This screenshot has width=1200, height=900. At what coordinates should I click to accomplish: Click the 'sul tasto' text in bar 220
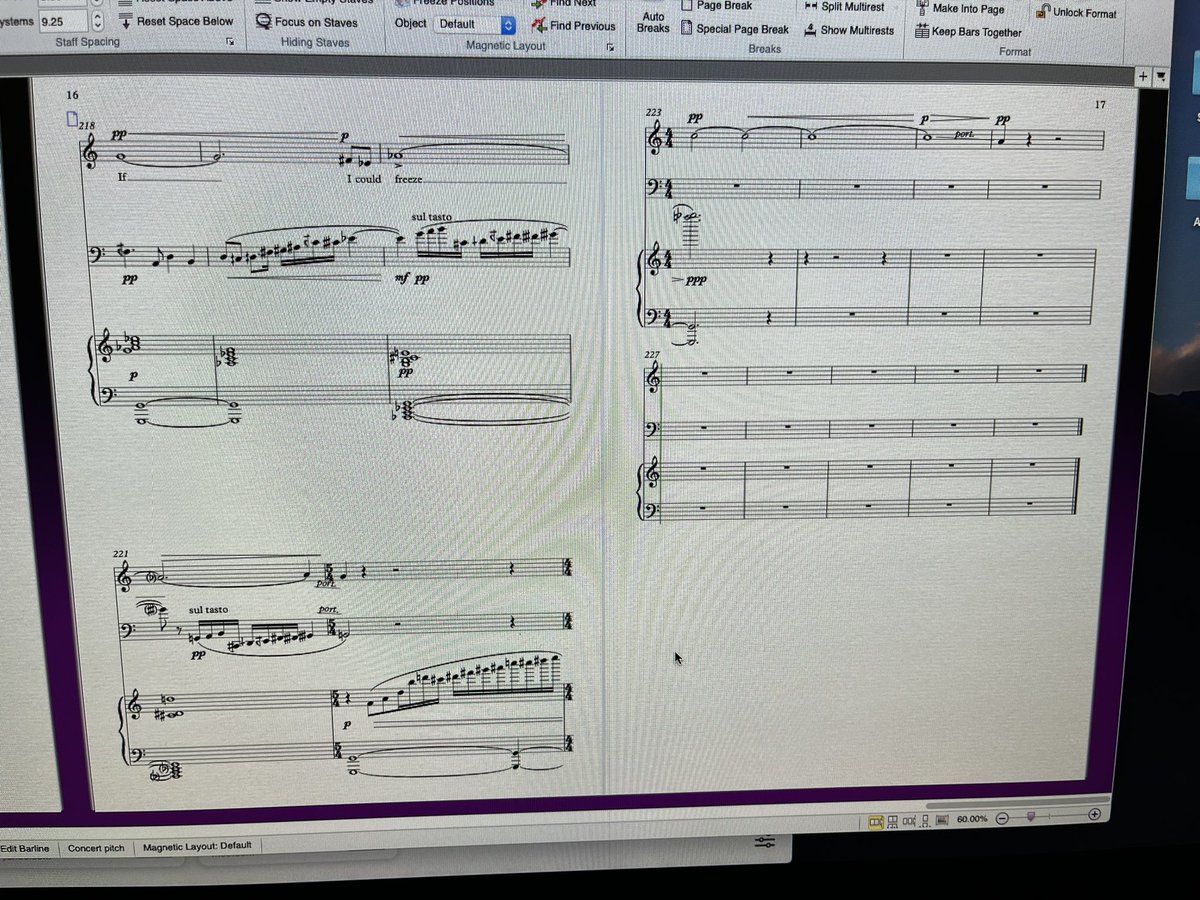click(x=432, y=217)
